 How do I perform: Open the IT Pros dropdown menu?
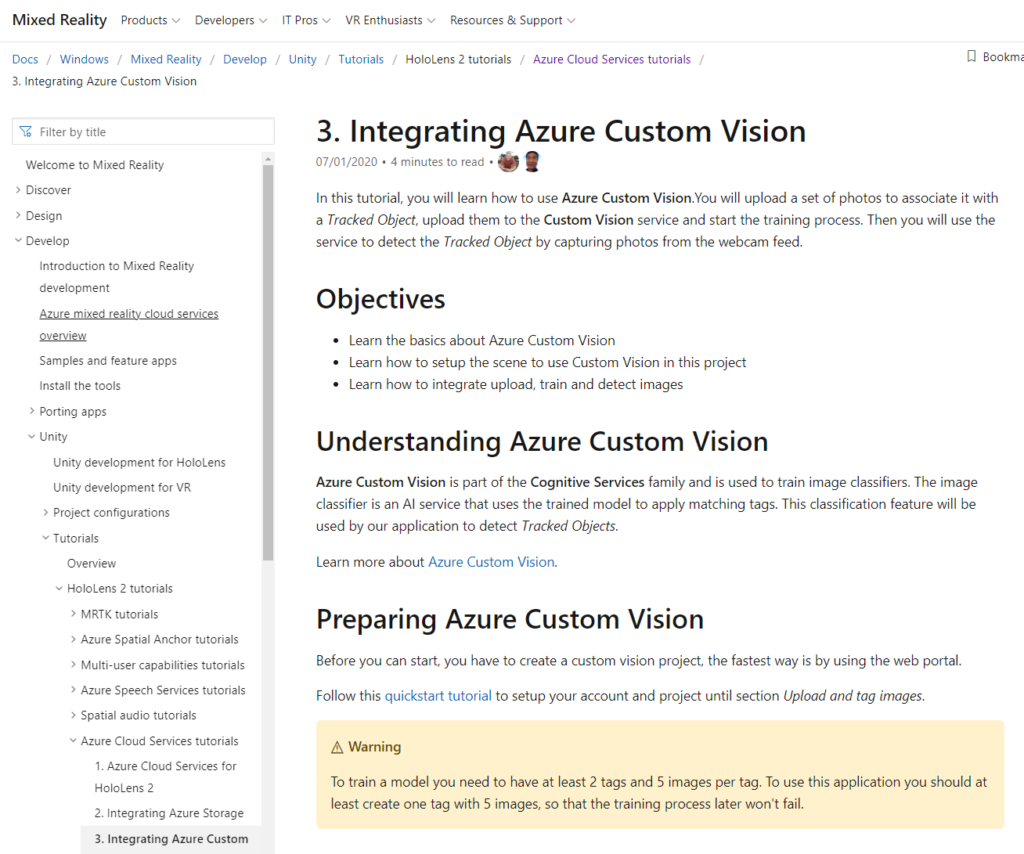(306, 20)
